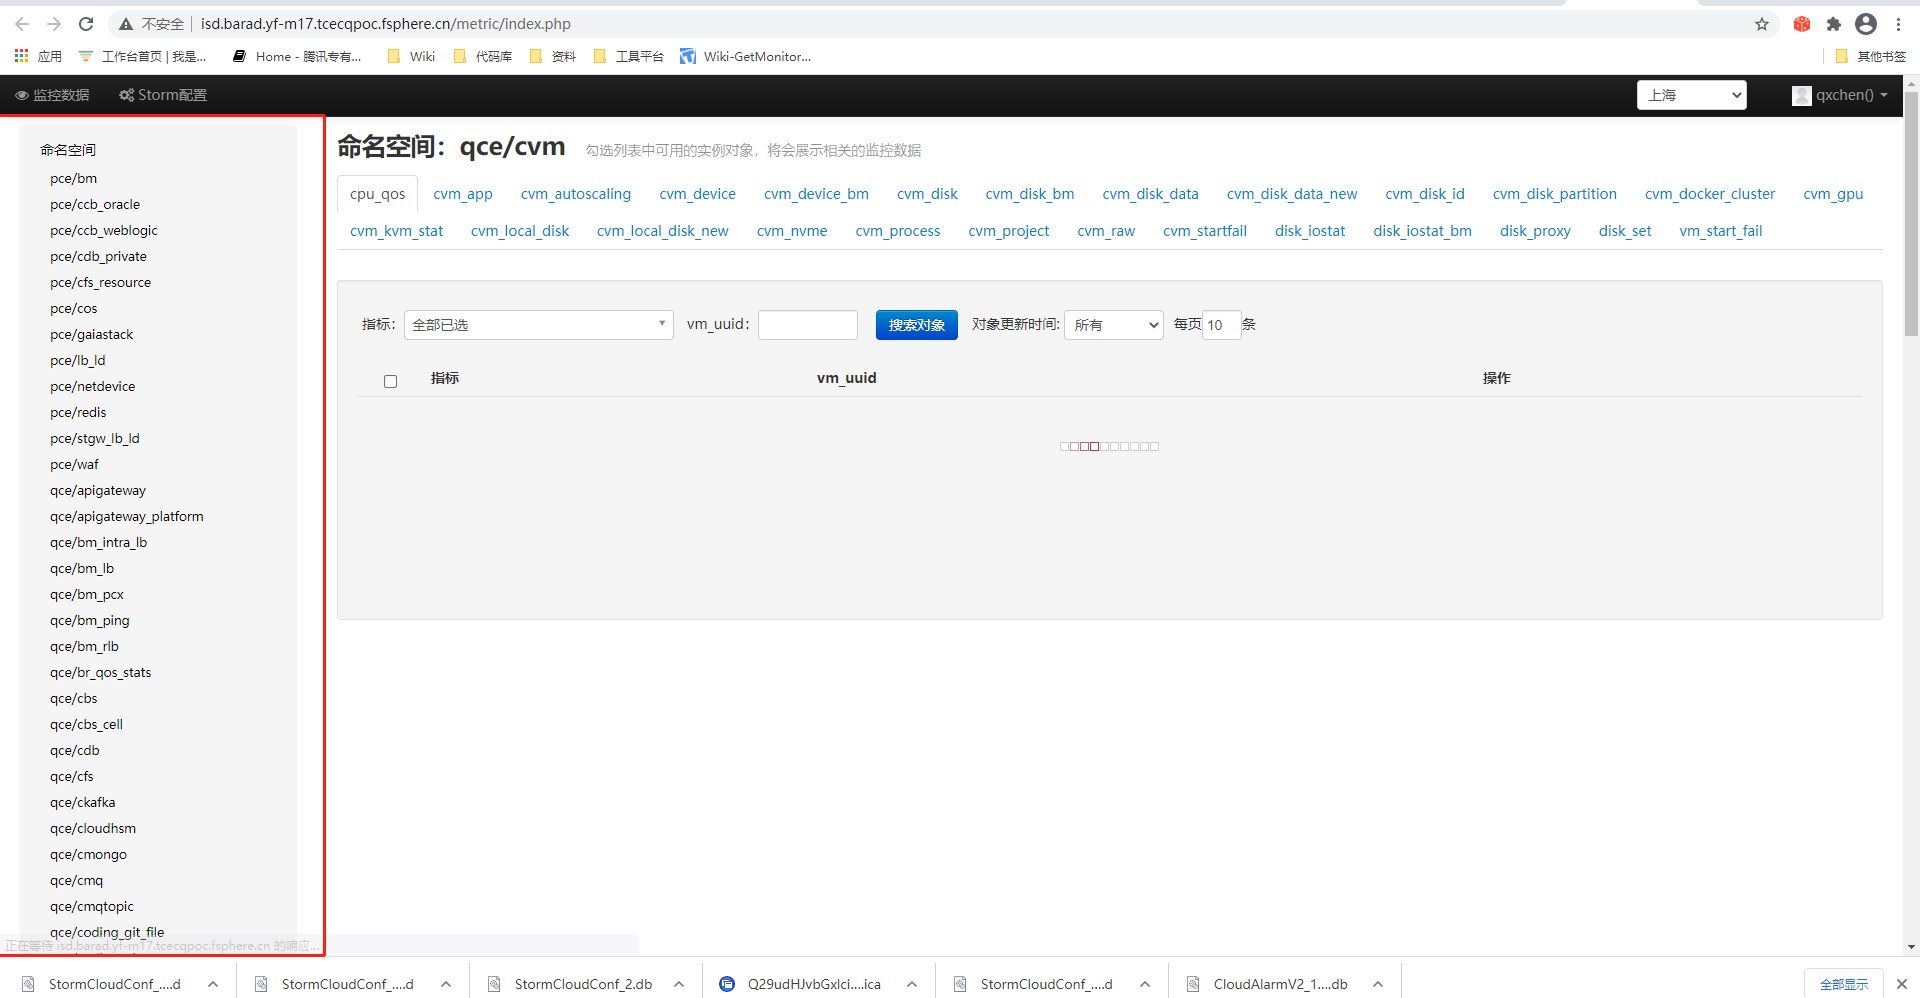Switch to the cvm_kvm_stat tab
Screen dimensions: 1920x998
pyautogui.click(x=396, y=231)
